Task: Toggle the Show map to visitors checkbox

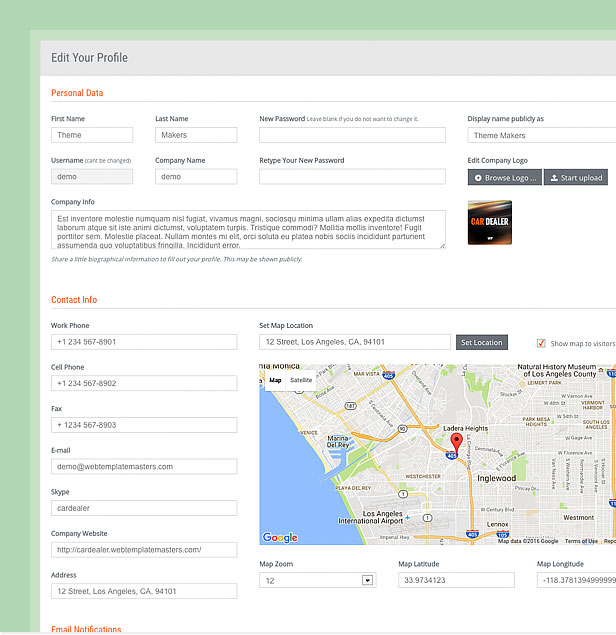Action: click(x=541, y=343)
